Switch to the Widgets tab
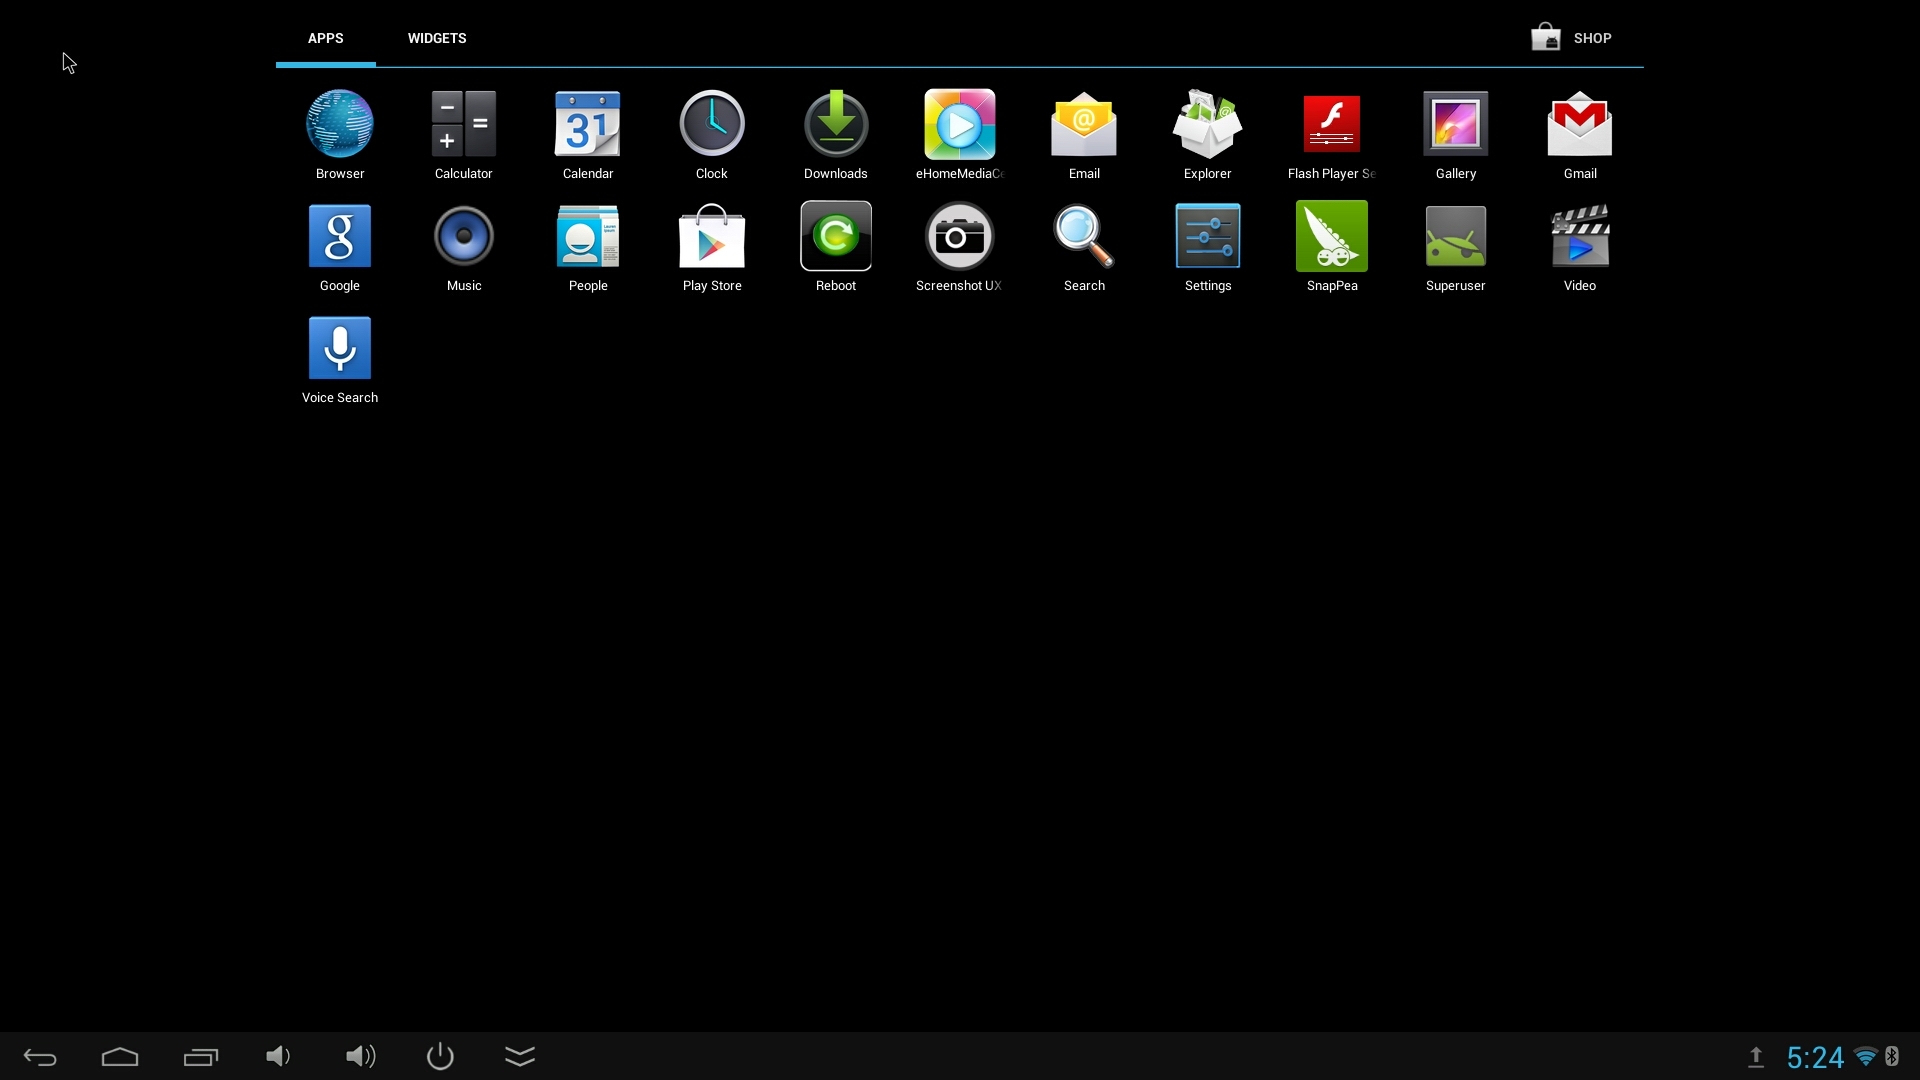 click(x=436, y=37)
